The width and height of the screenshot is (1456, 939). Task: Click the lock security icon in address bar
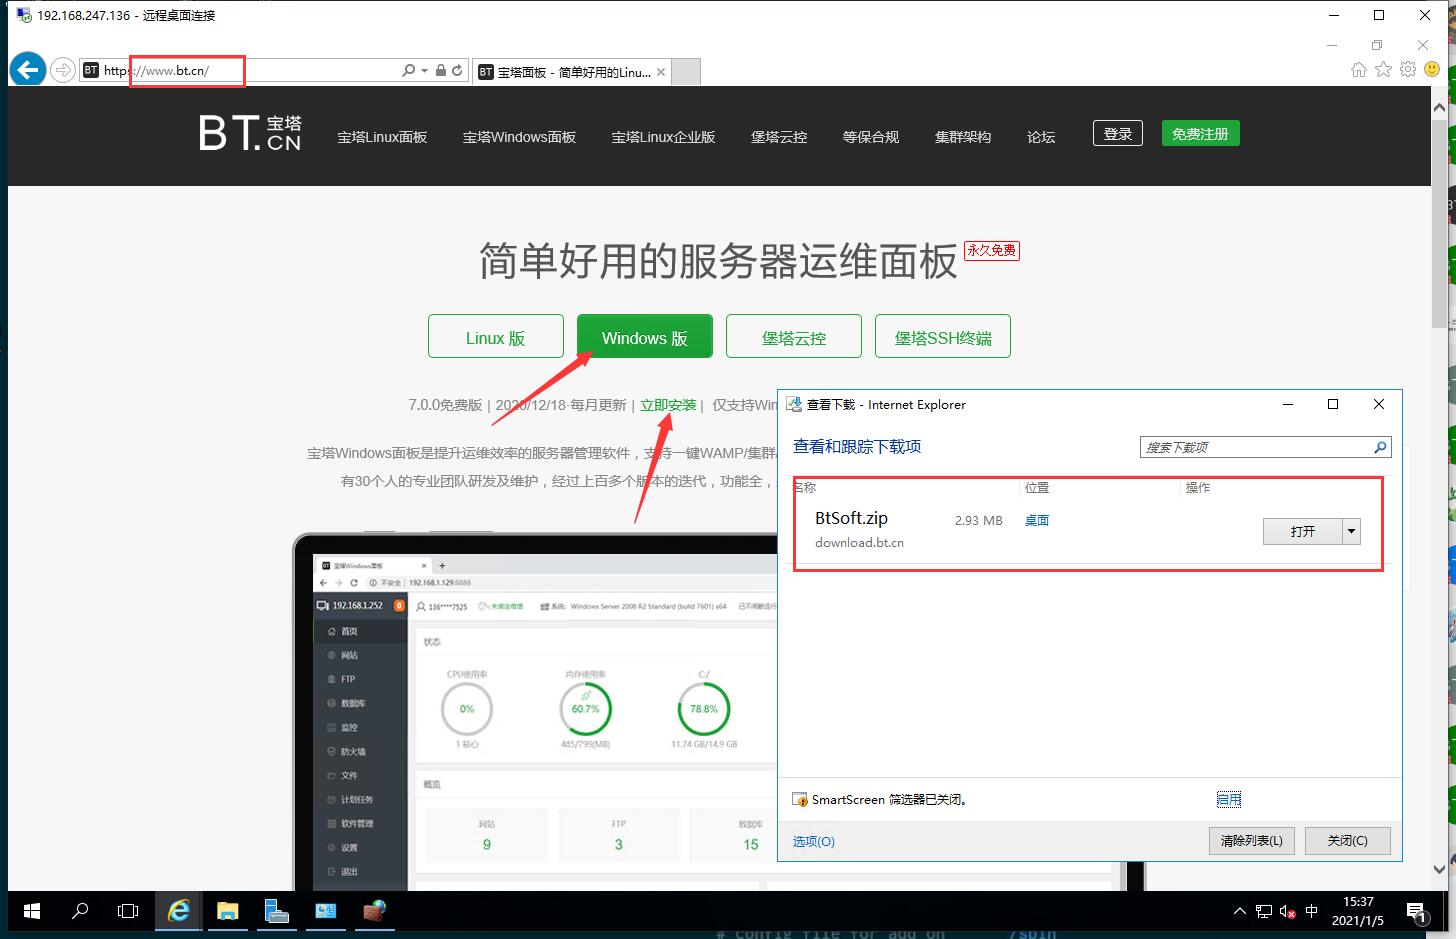click(x=441, y=70)
